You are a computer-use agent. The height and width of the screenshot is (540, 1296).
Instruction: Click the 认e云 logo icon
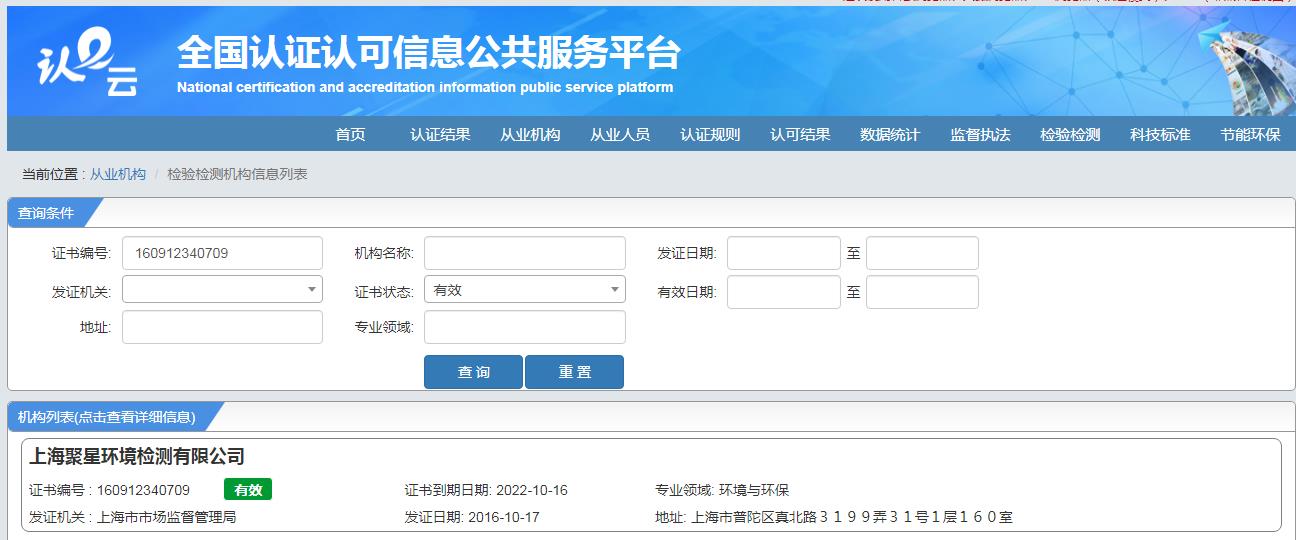click(x=87, y=64)
